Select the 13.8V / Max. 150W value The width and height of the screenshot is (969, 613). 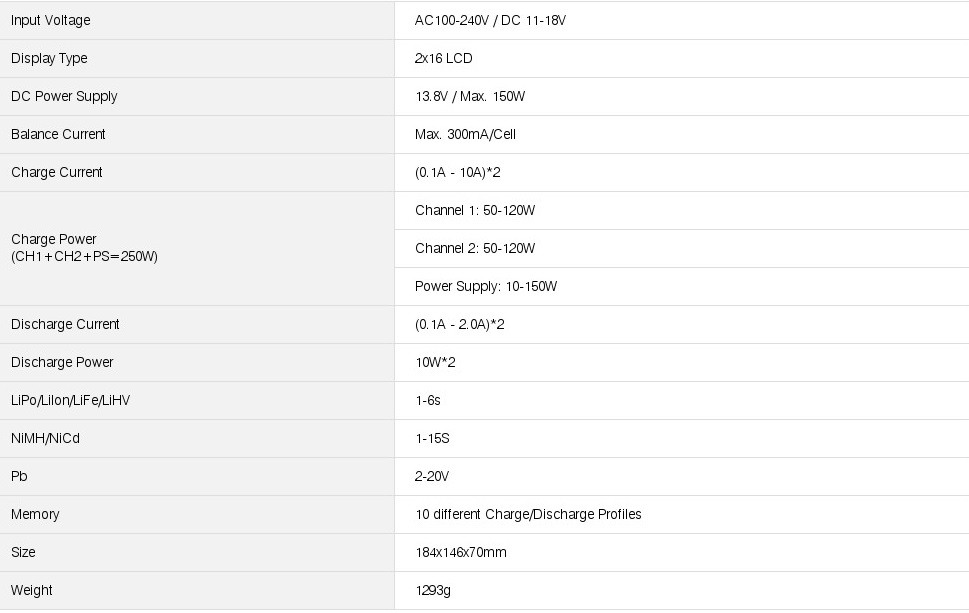(x=470, y=96)
